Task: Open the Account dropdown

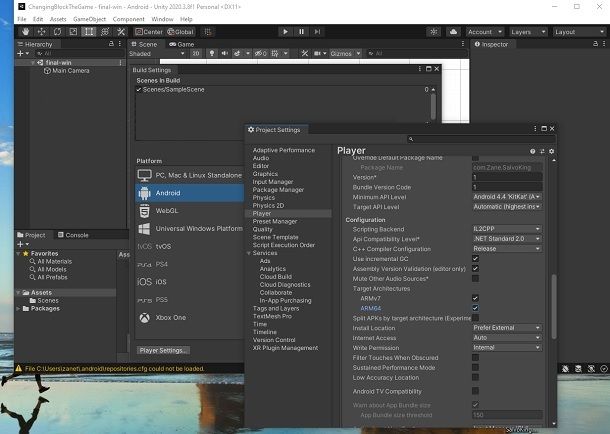Action: (x=485, y=32)
